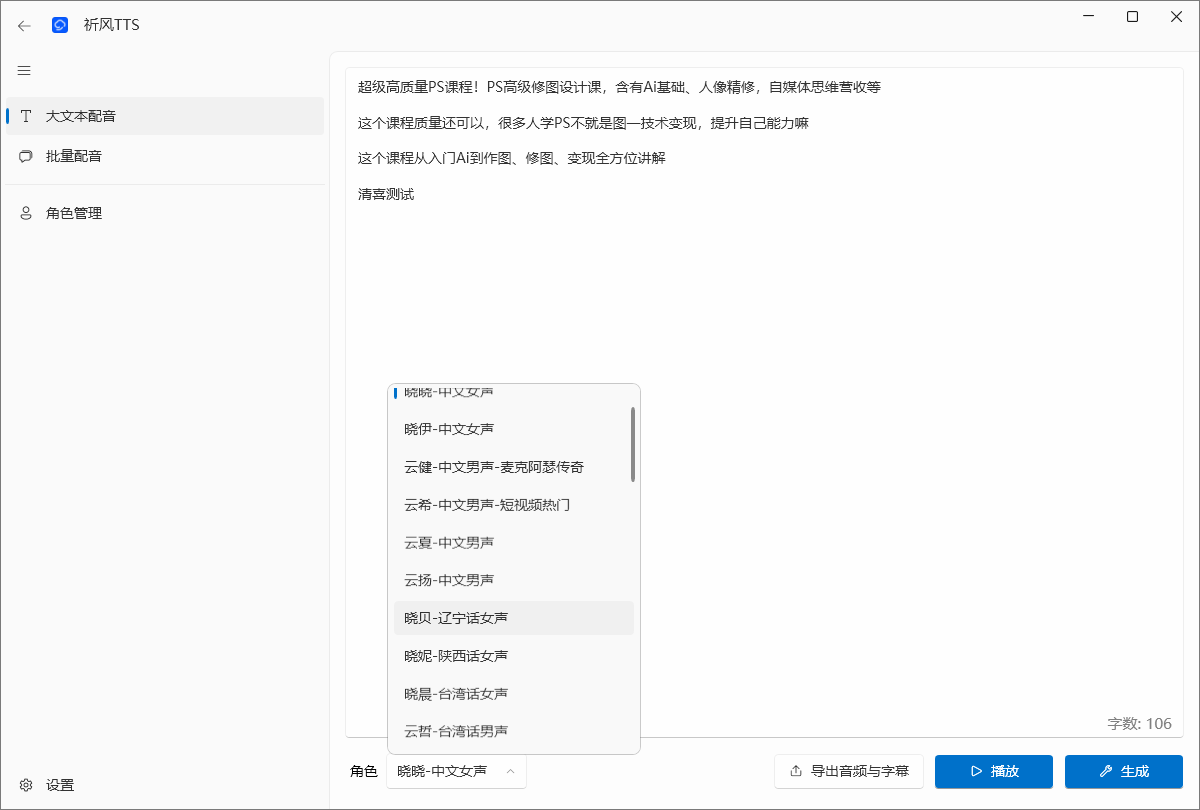Image resolution: width=1200 pixels, height=810 pixels.
Task: Click the T icon beside 大文本配音
Action: [x=24, y=116]
